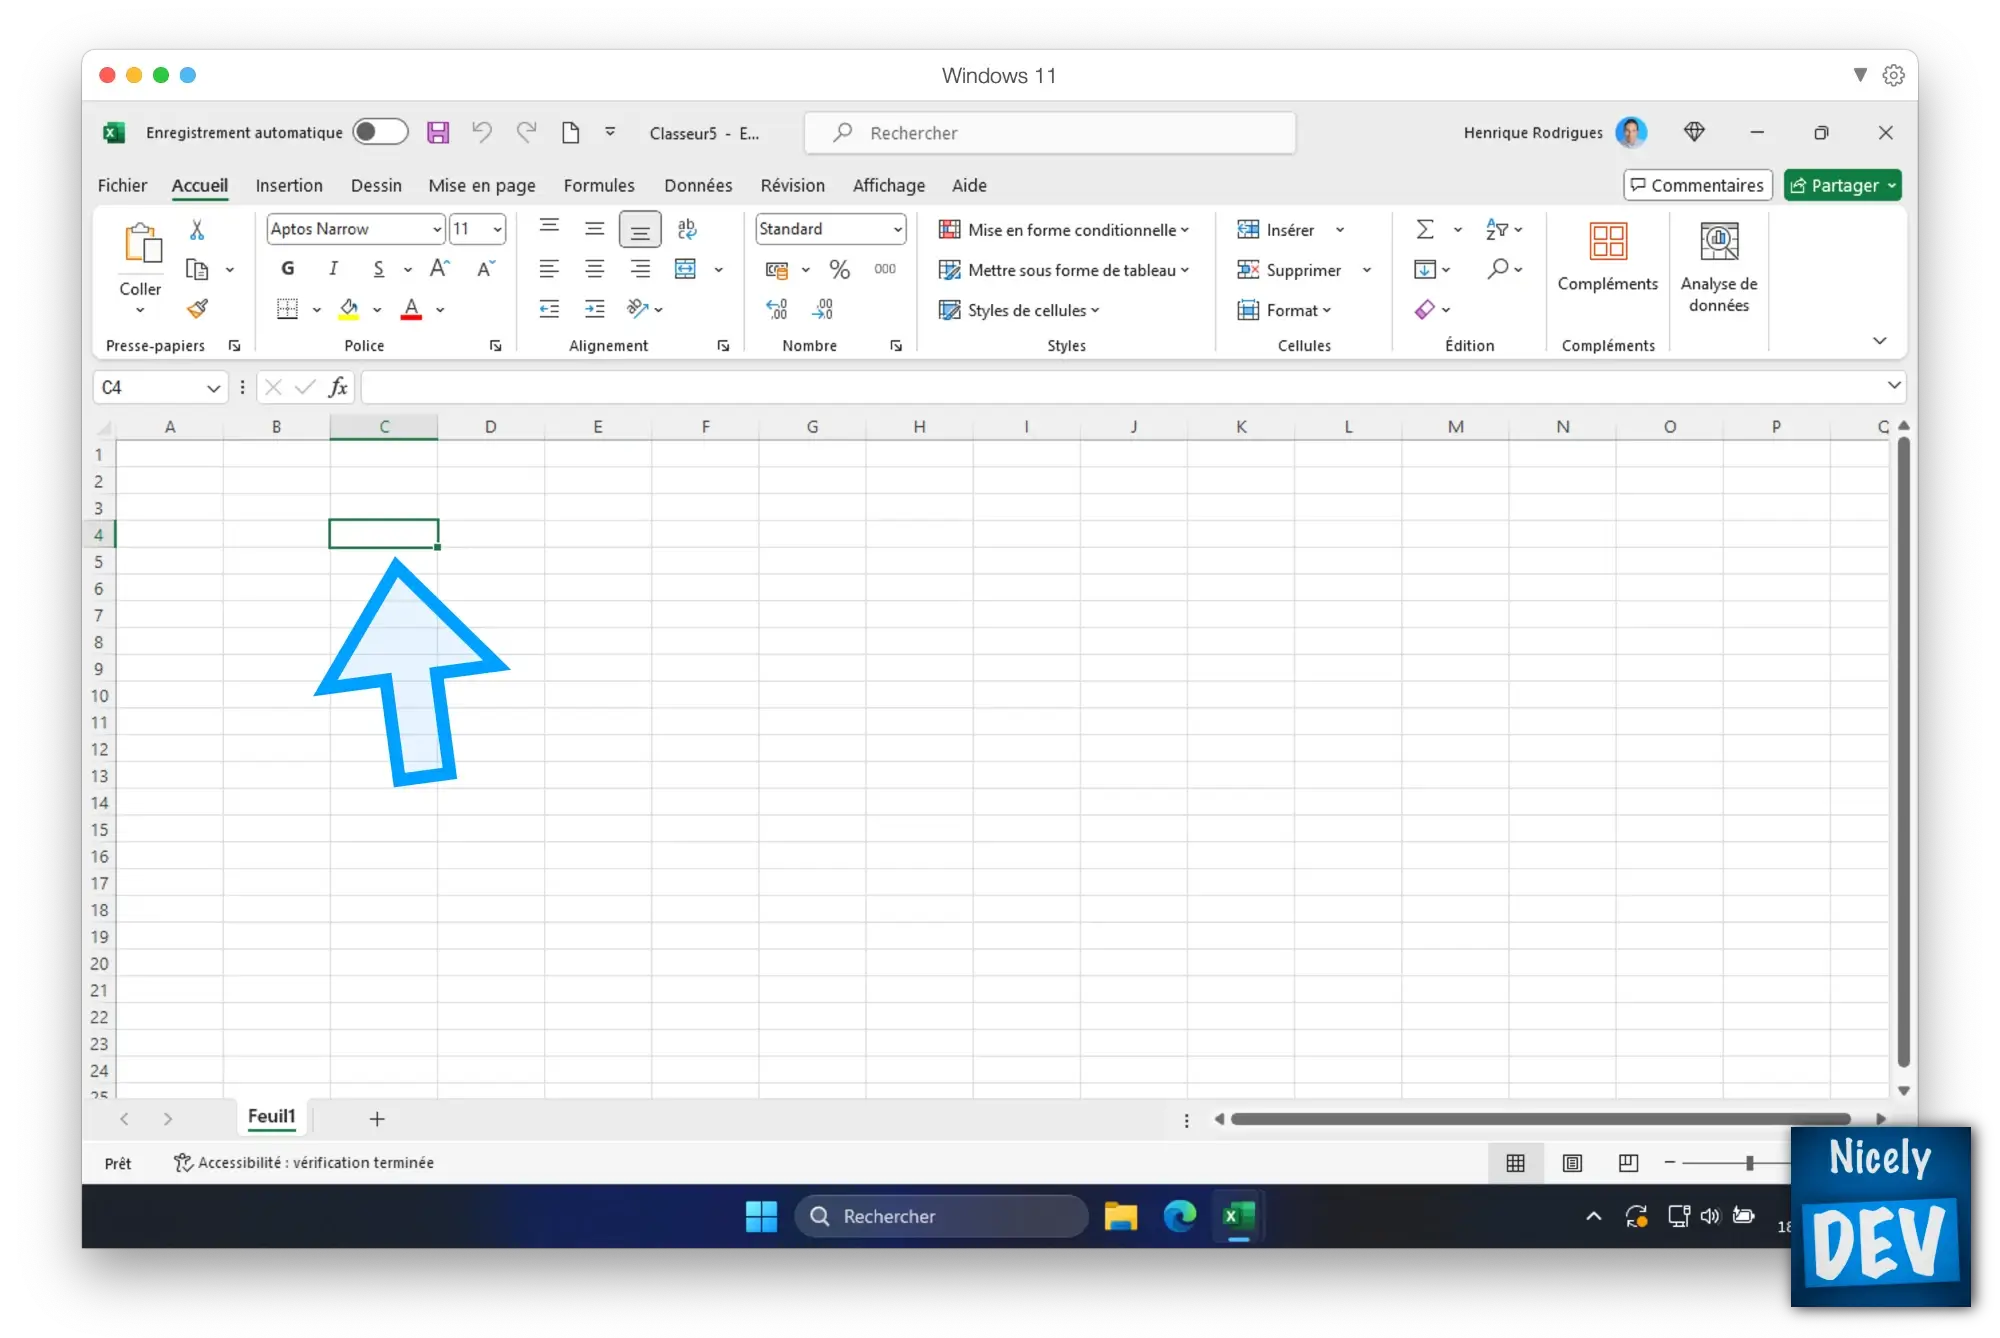Click the Compléments button

click(x=1607, y=257)
